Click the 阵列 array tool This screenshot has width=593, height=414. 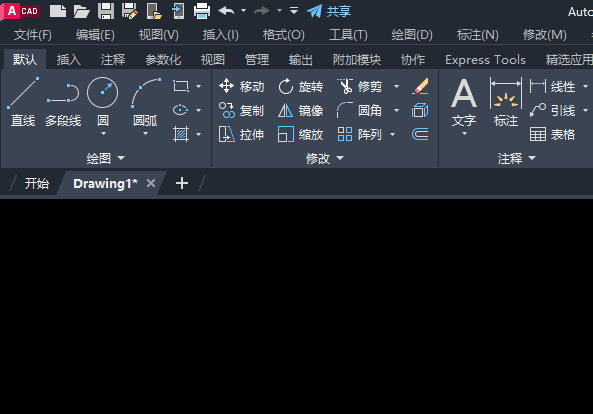point(360,134)
